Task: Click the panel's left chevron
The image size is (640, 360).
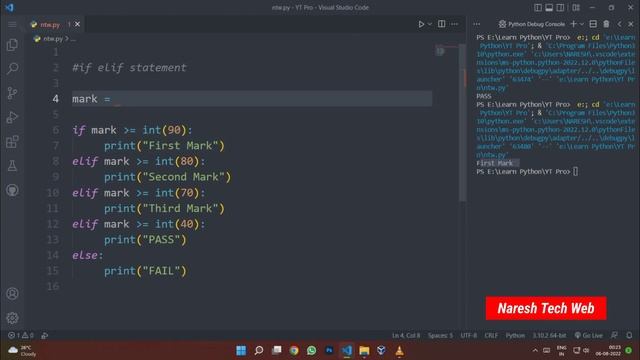Action: 620,24
